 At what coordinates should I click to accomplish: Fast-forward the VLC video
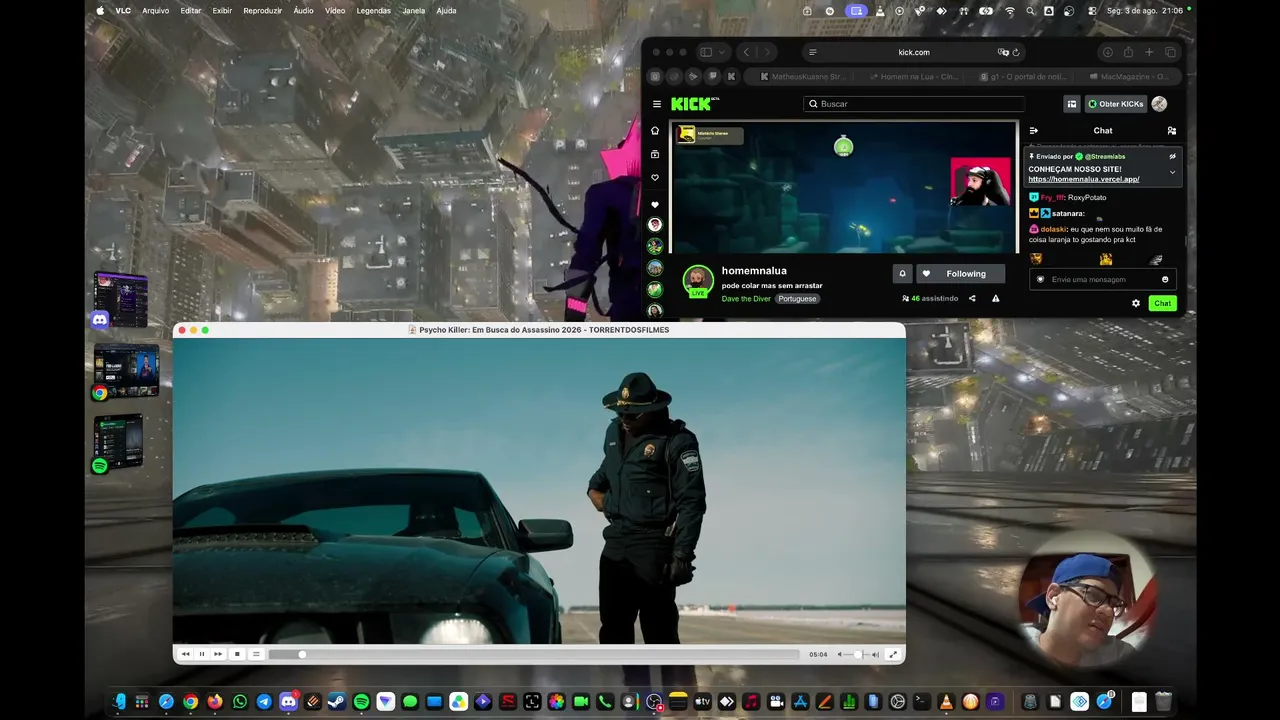[x=218, y=654]
